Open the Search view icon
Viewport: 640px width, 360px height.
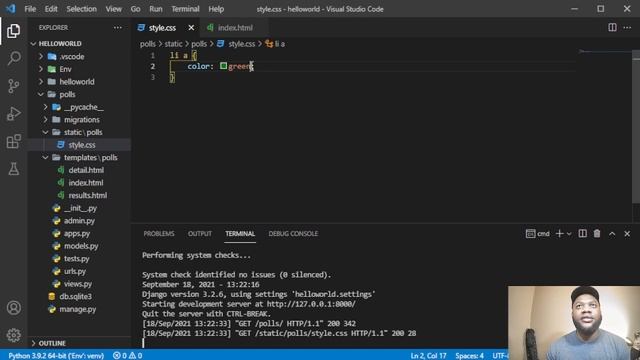13,58
